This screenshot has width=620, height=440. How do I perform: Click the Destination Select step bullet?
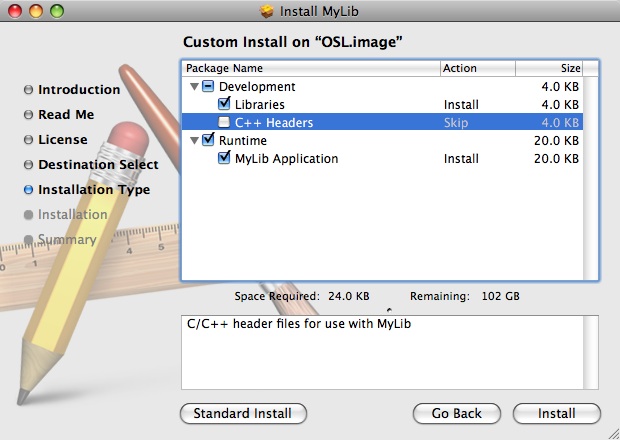point(28,165)
